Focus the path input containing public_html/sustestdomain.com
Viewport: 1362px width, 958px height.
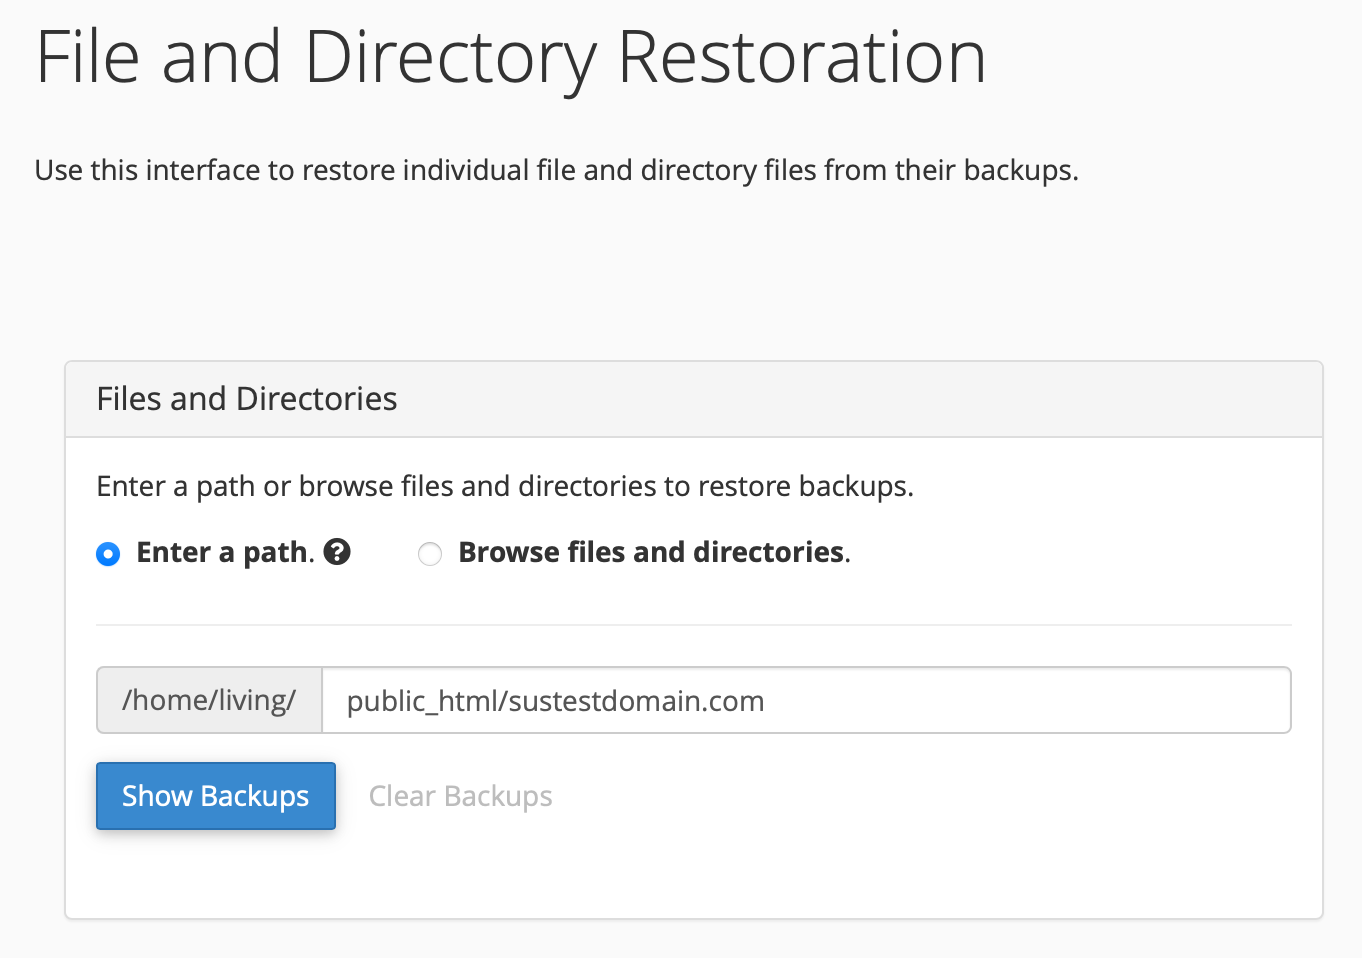click(x=806, y=700)
